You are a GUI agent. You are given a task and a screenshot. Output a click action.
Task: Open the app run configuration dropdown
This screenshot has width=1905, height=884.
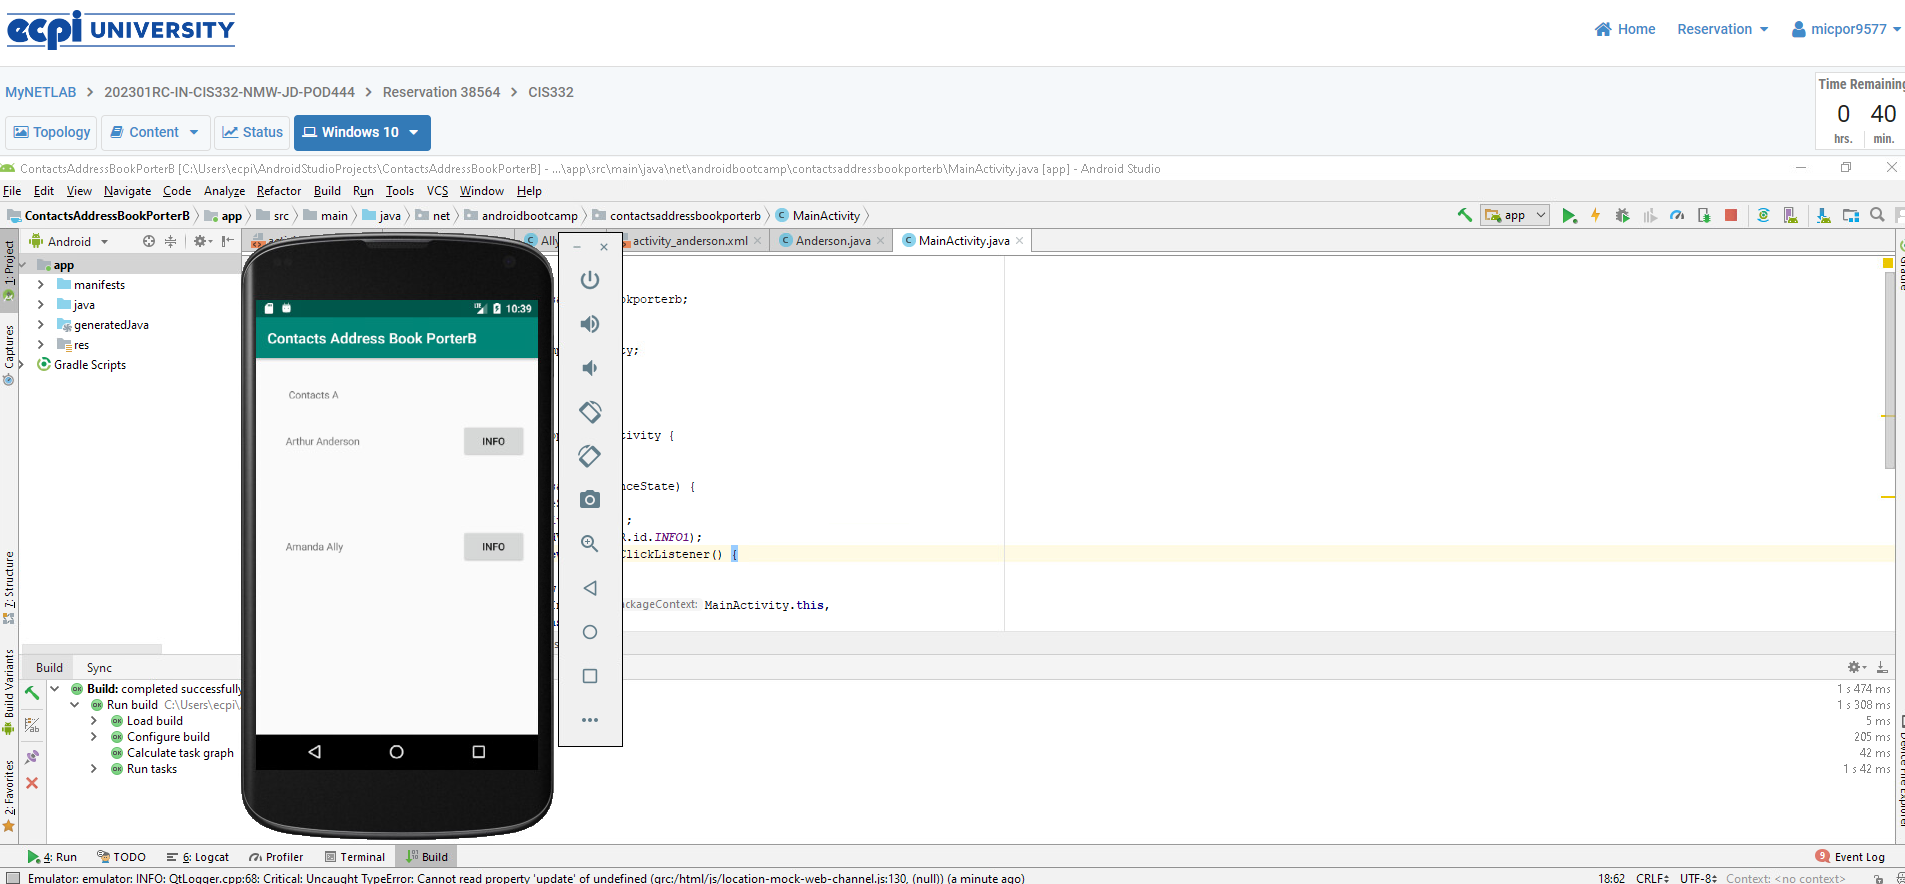coord(1516,215)
